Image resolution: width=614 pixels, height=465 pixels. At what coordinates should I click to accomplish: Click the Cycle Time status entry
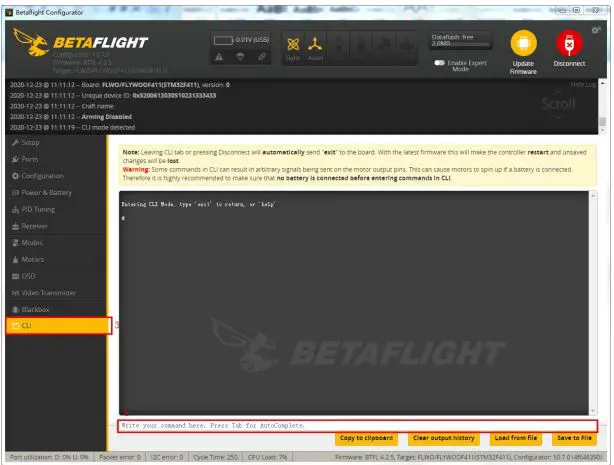click(x=215, y=457)
